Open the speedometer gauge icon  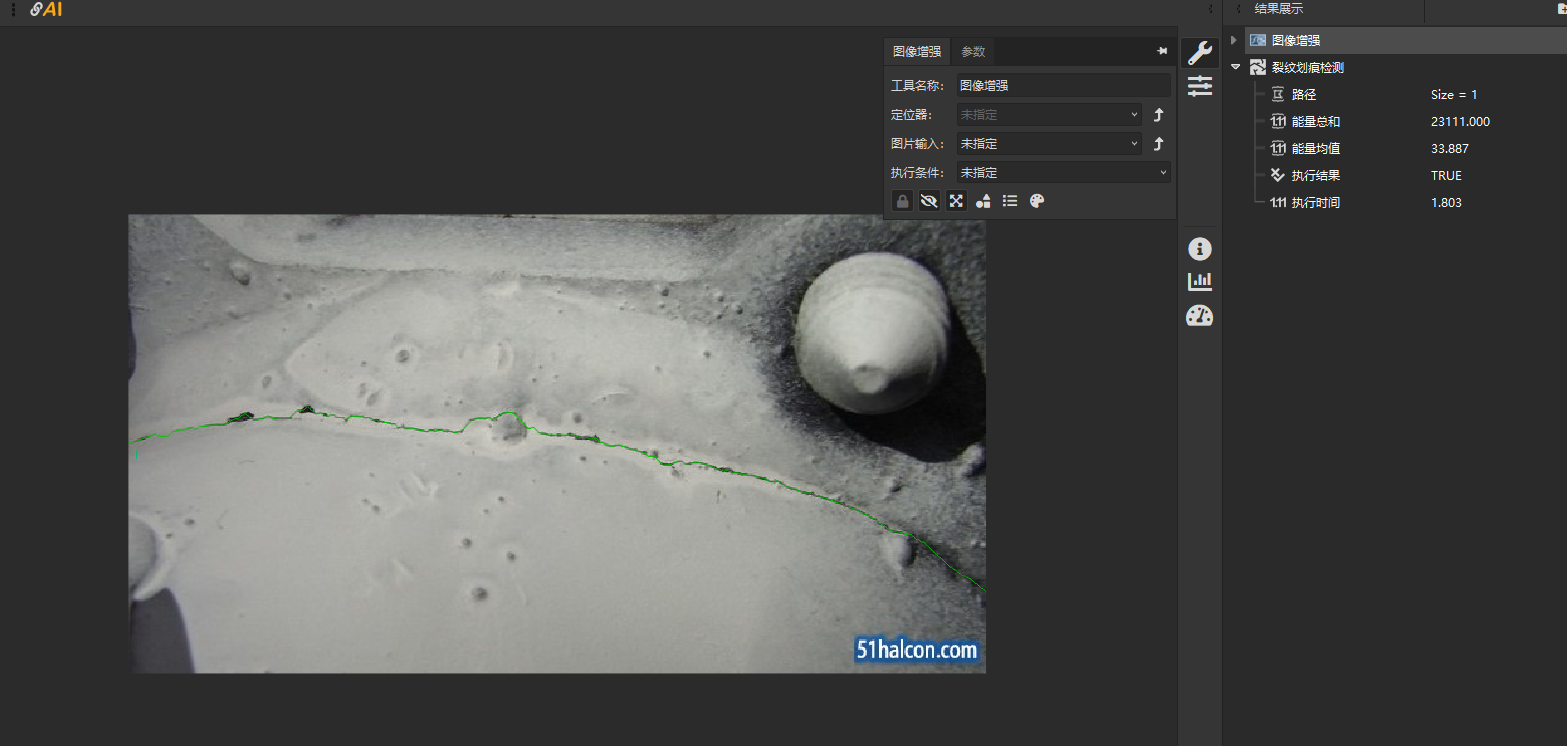[1199, 316]
